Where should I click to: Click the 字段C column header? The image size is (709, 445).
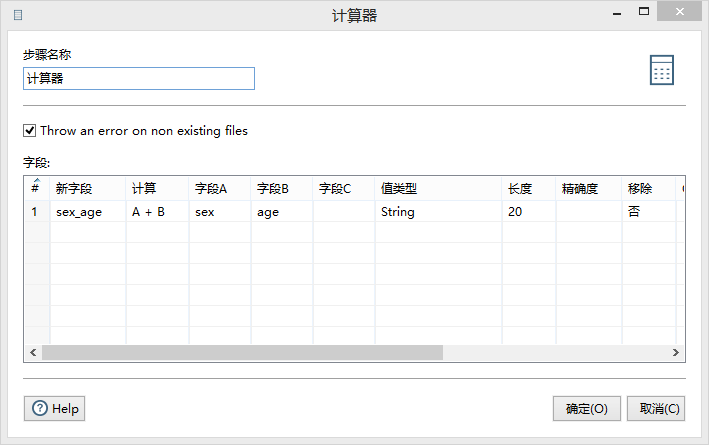[344, 188]
